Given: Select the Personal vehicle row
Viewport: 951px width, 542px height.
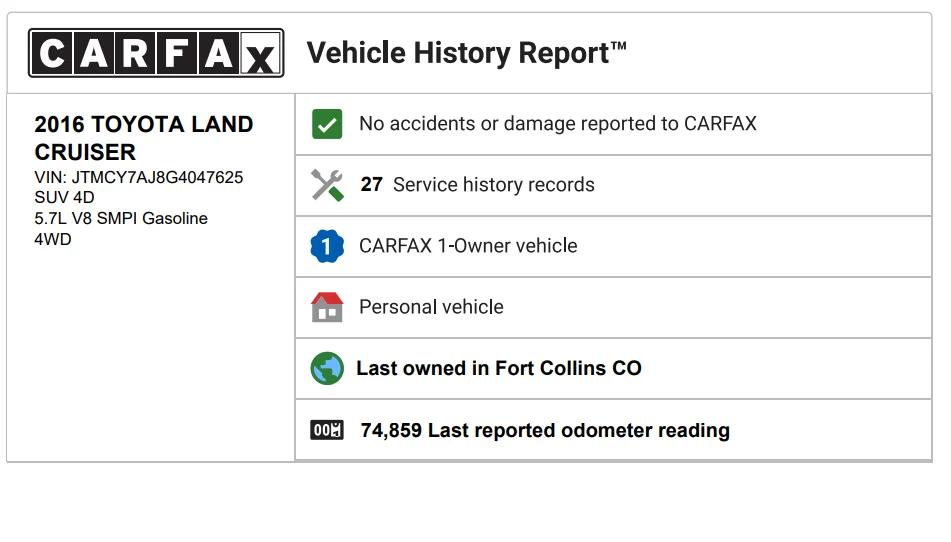Looking at the screenshot, I should [x=613, y=307].
